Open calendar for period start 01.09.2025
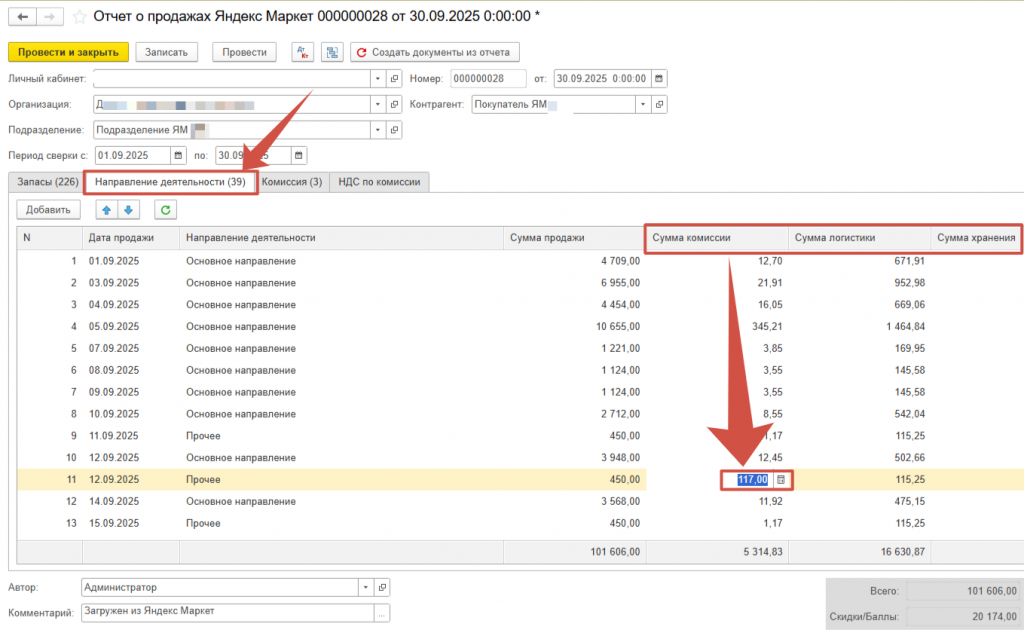The height and width of the screenshot is (633, 1024). [178, 155]
